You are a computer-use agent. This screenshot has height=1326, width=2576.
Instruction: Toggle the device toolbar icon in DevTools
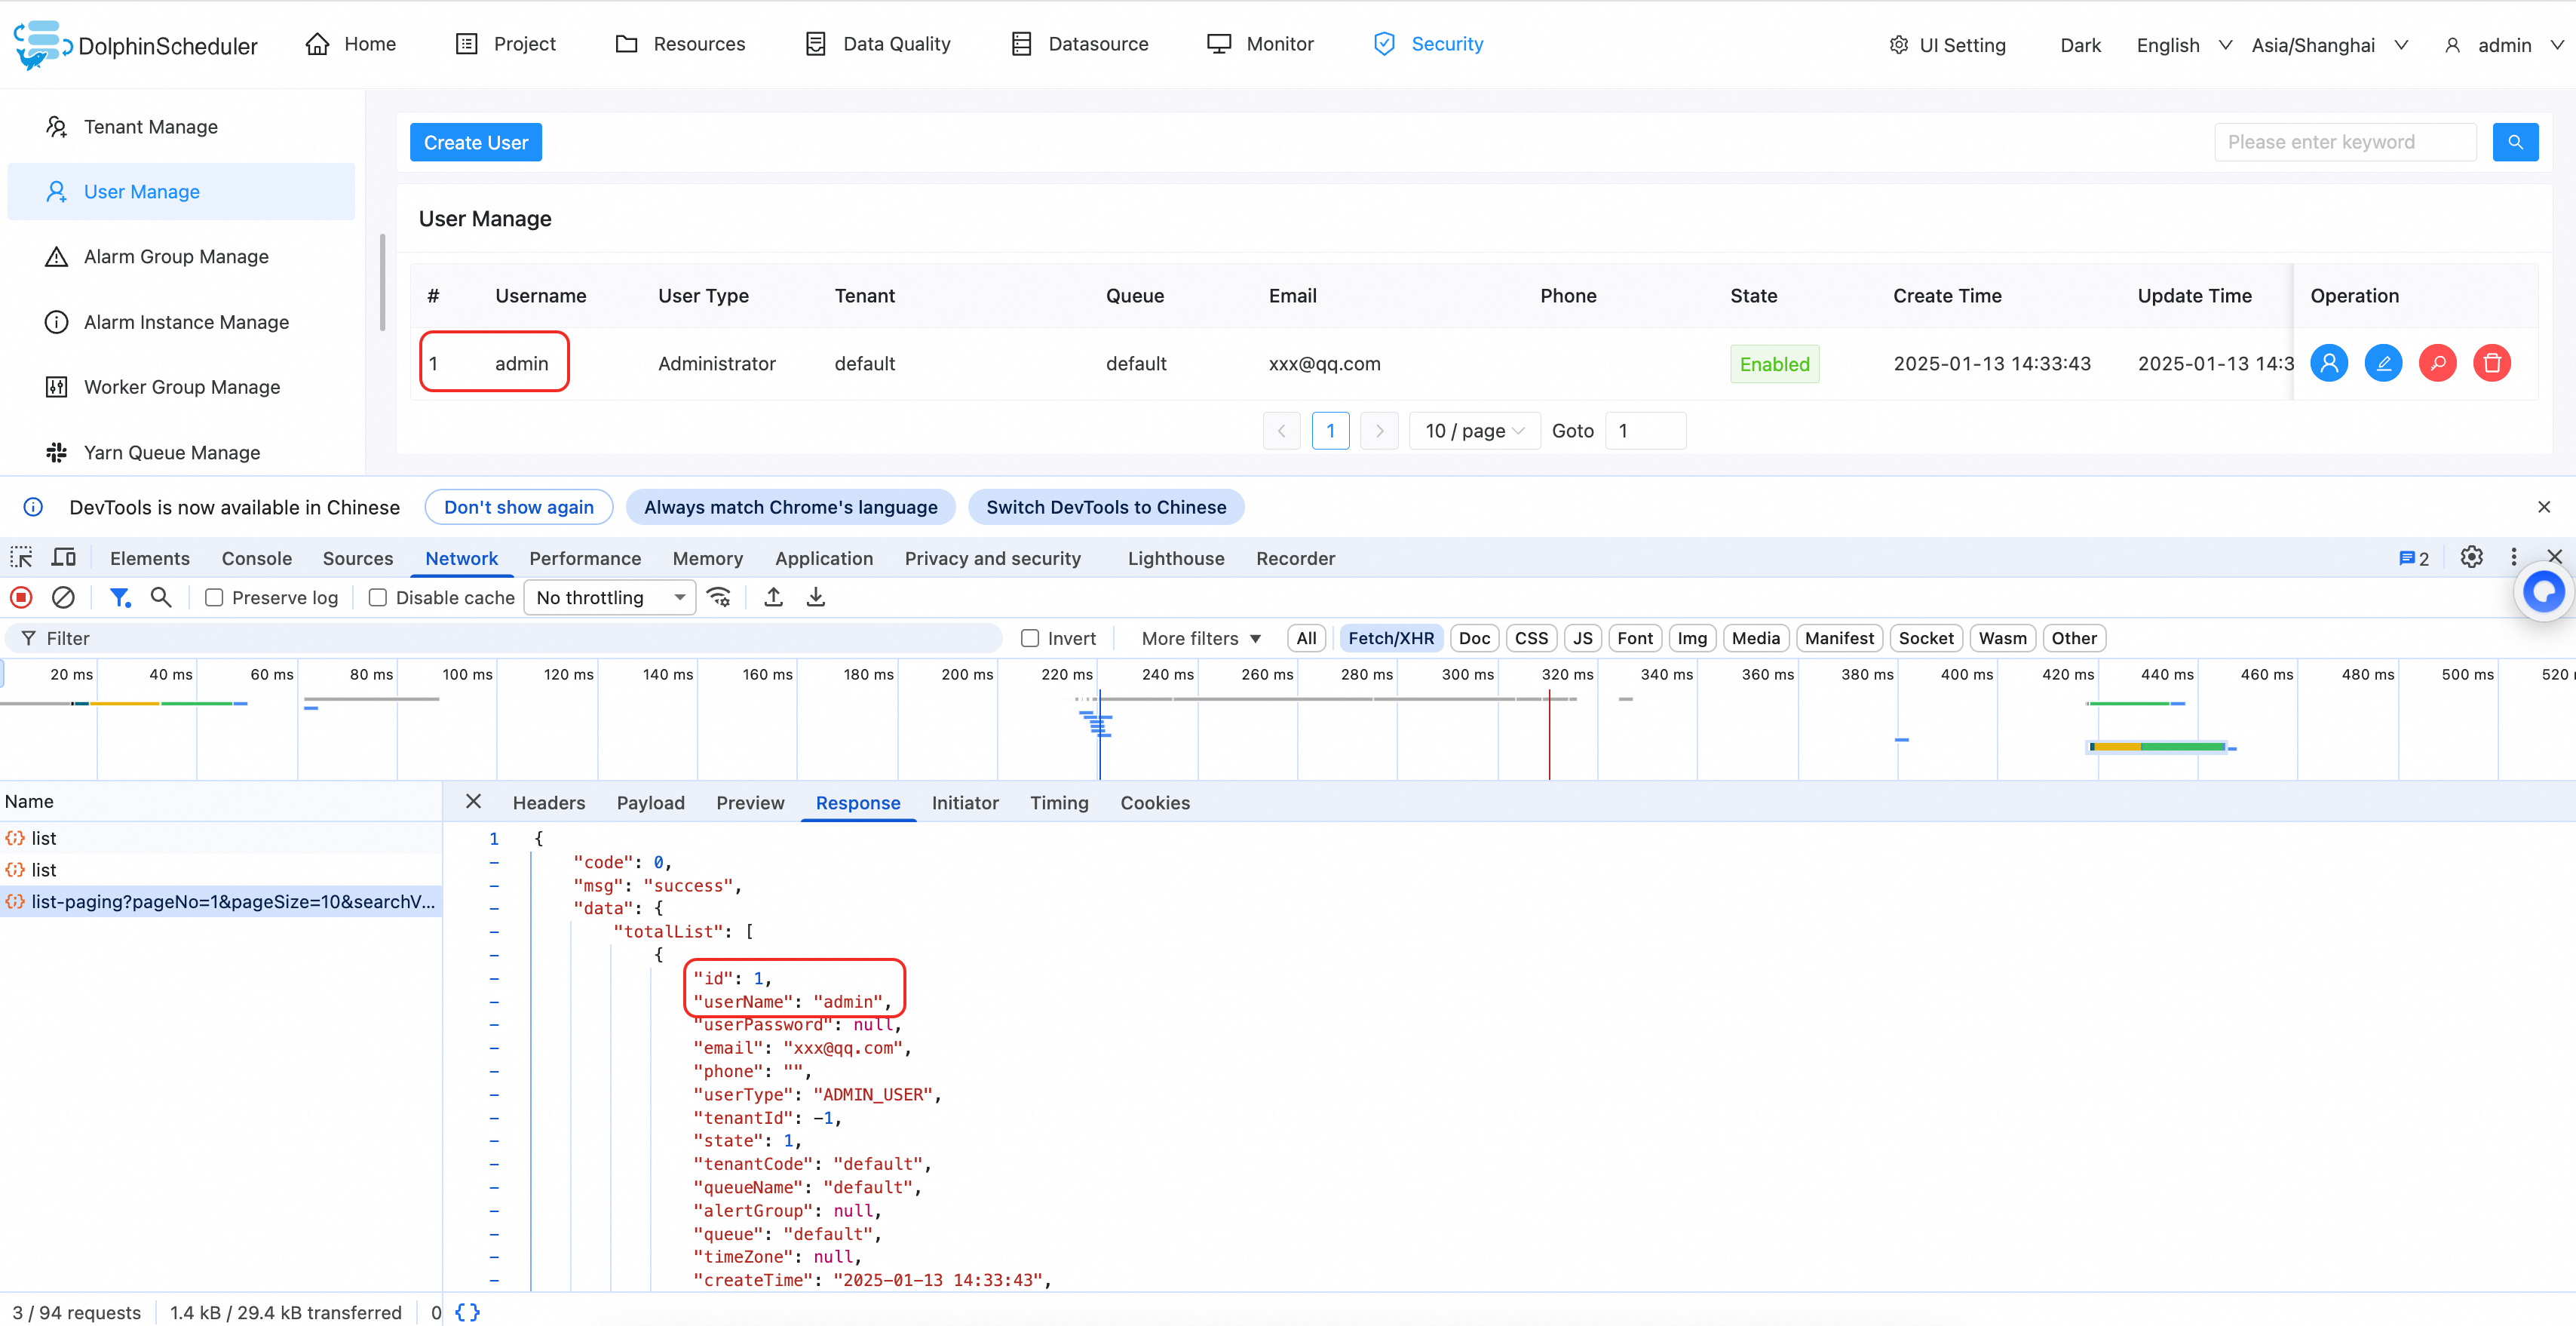64,557
